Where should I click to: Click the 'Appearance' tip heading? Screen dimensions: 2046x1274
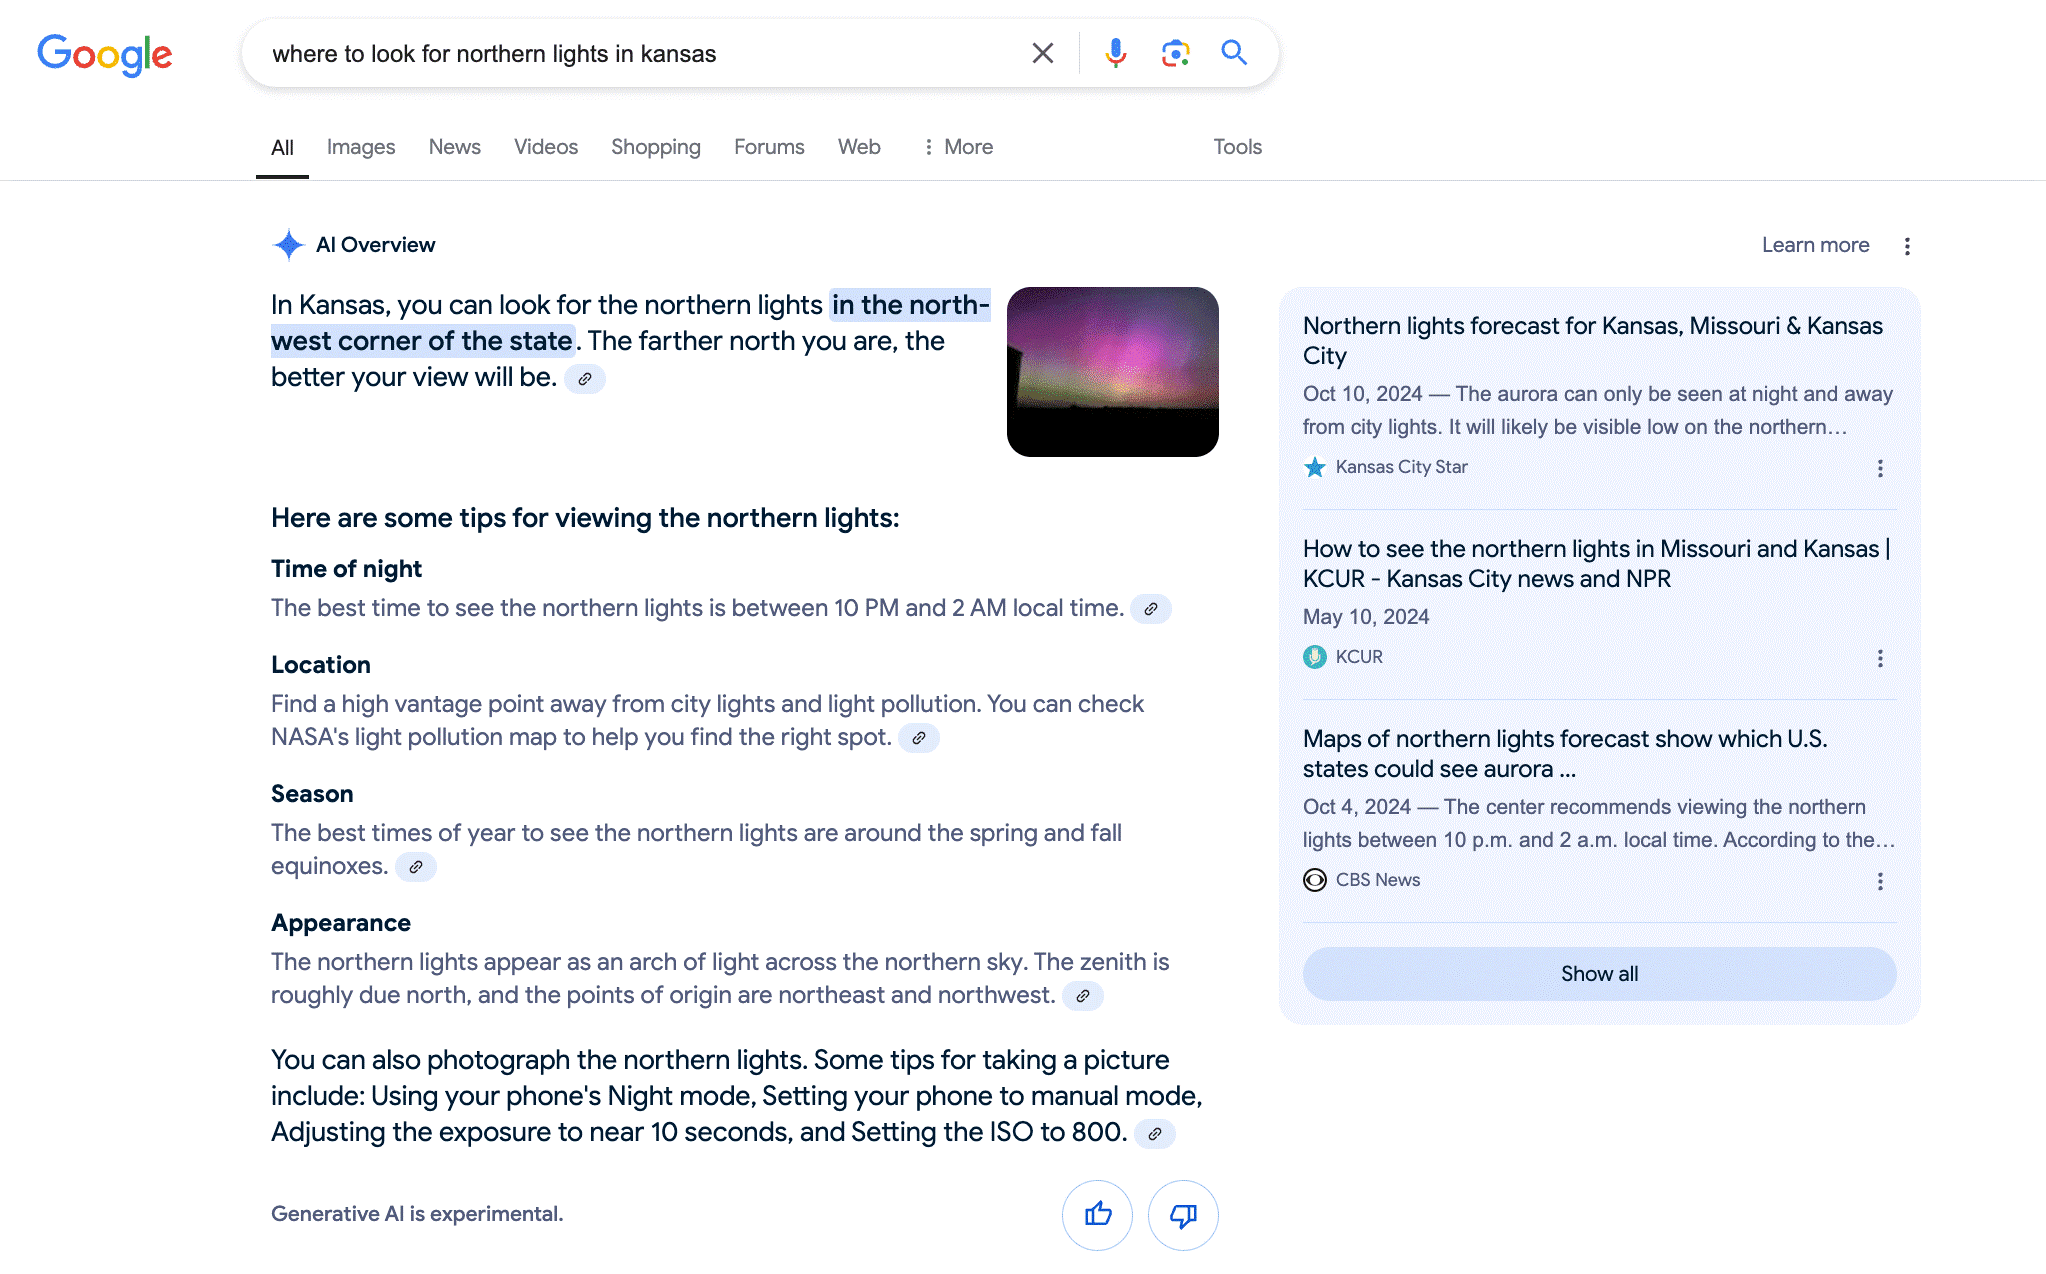pyautogui.click(x=341, y=923)
